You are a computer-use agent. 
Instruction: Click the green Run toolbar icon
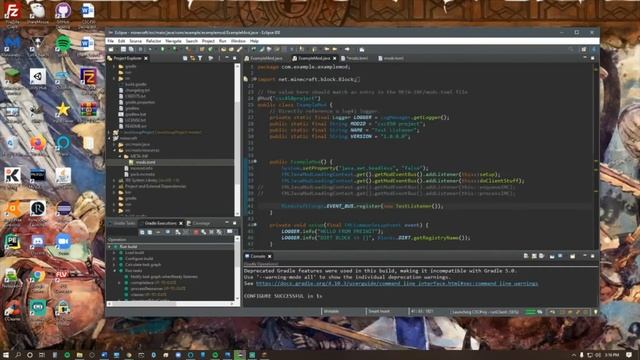[162, 49]
